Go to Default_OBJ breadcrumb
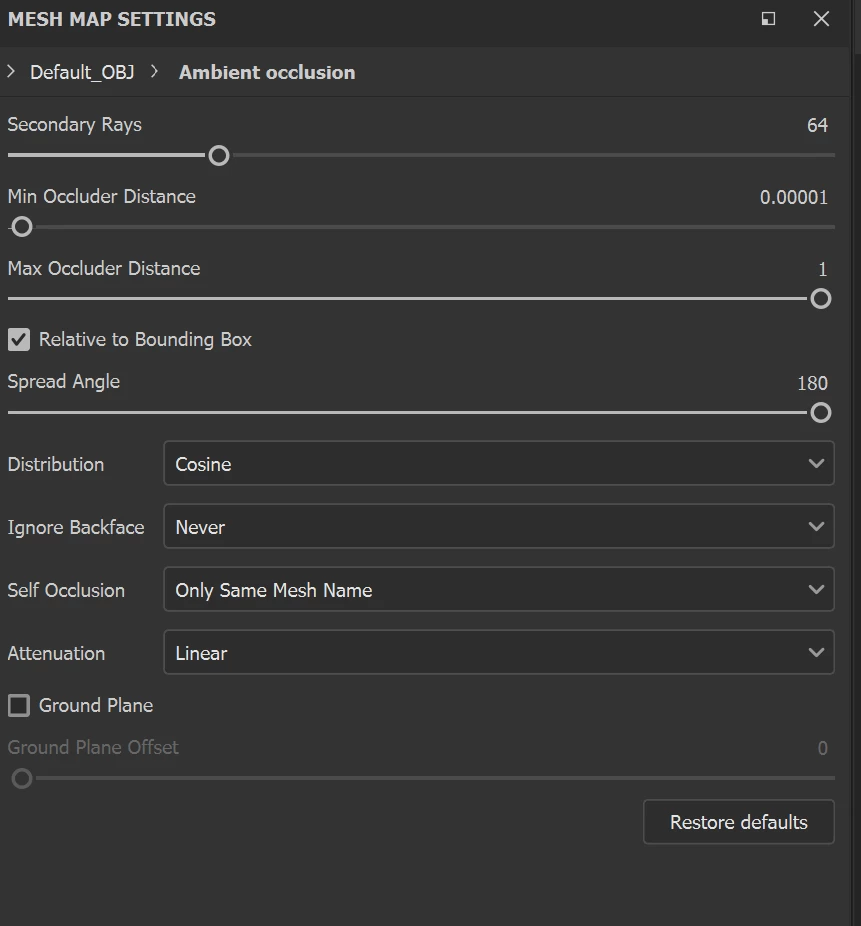The width and height of the screenshot is (861, 926). click(82, 72)
